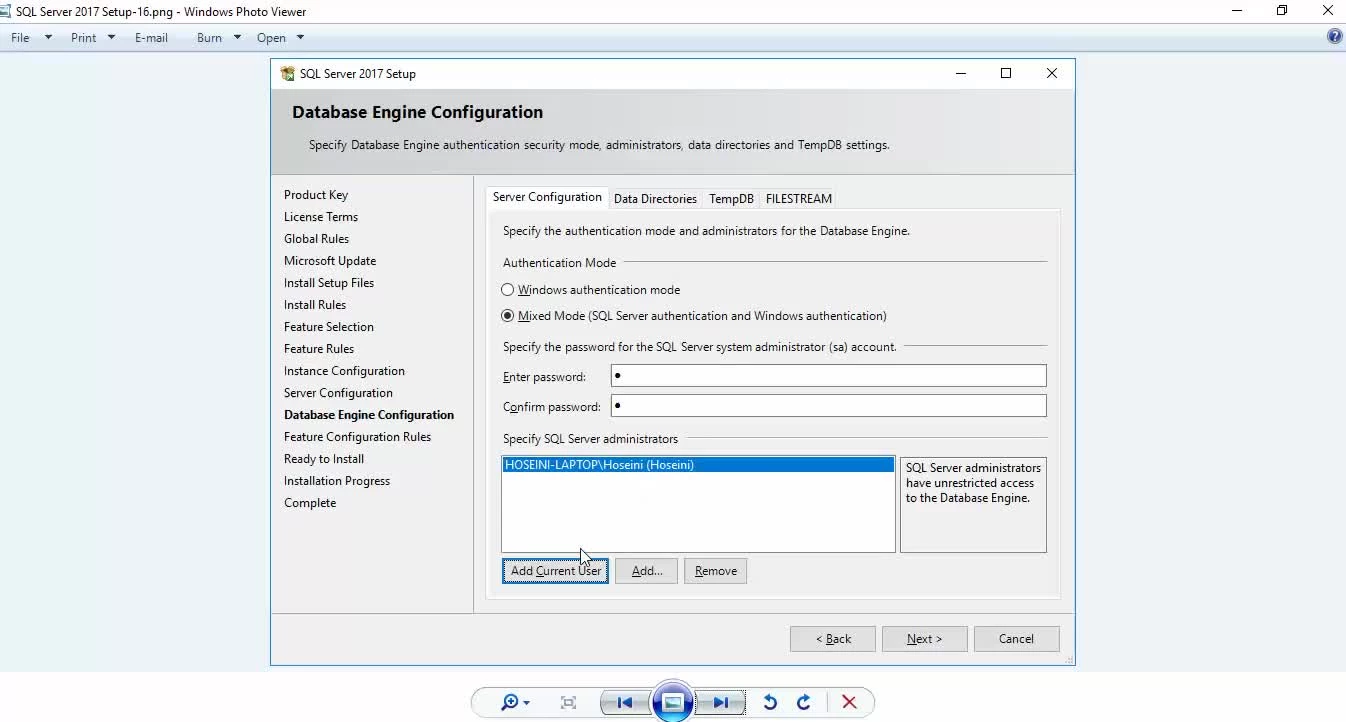The width and height of the screenshot is (1346, 722).
Task: Select HOSEINI-LAPTOP\Hoseini administrator entry
Action: click(x=698, y=465)
